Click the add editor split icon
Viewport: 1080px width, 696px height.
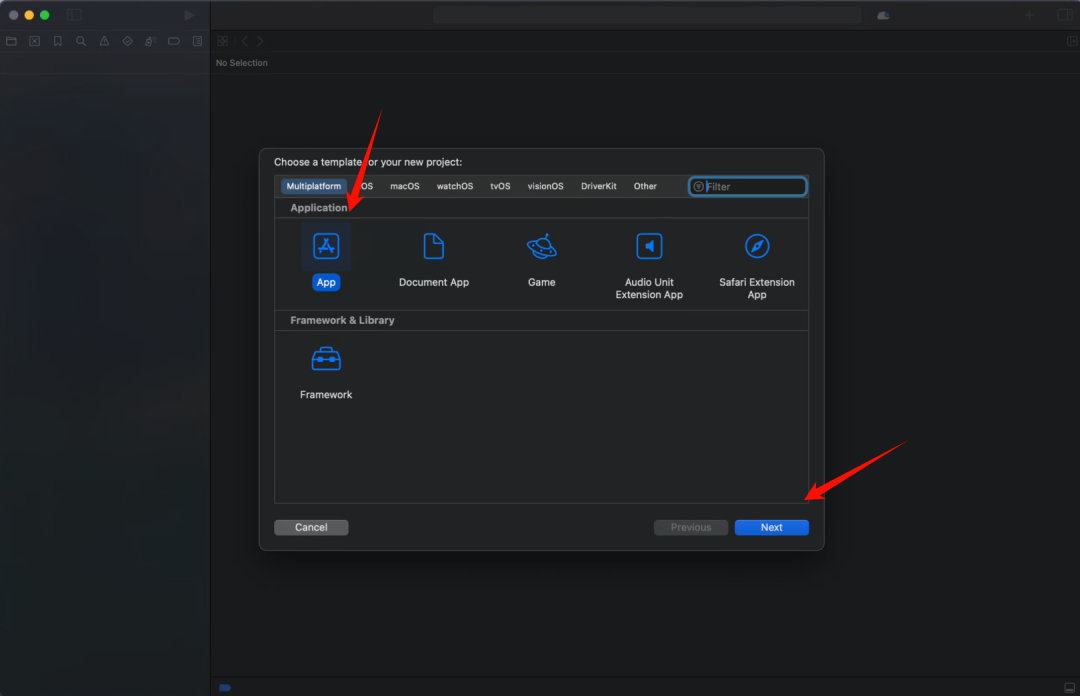[1072, 41]
